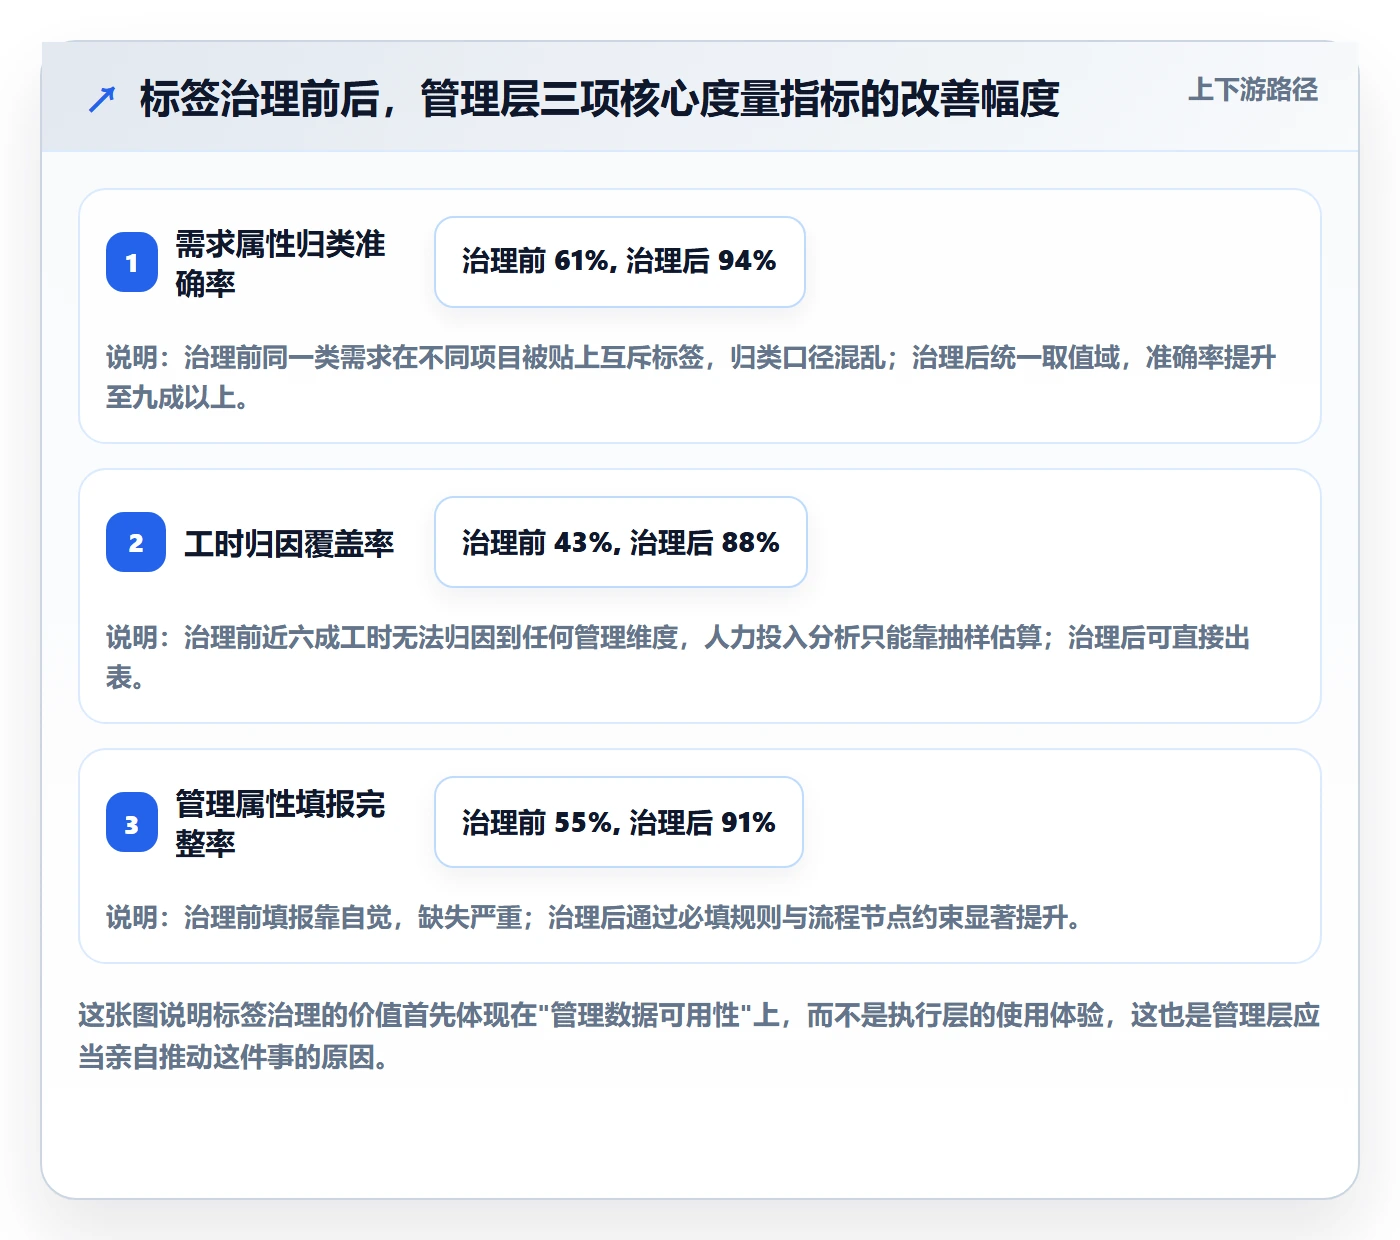Open the 上下游路径 link
Screen dimensions: 1400x1240
point(1252,90)
